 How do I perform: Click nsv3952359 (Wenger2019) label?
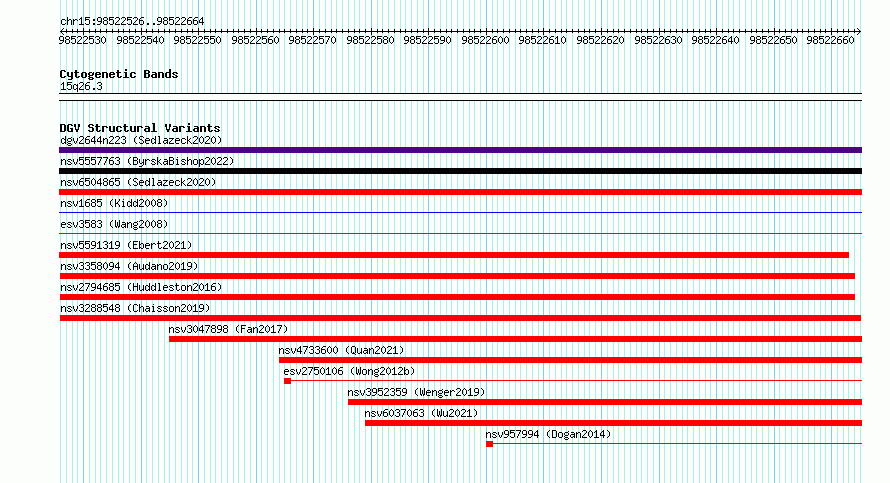(416, 392)
